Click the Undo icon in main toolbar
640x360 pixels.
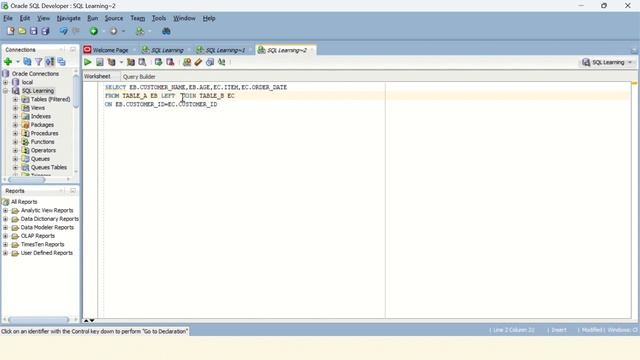point(63,31)
